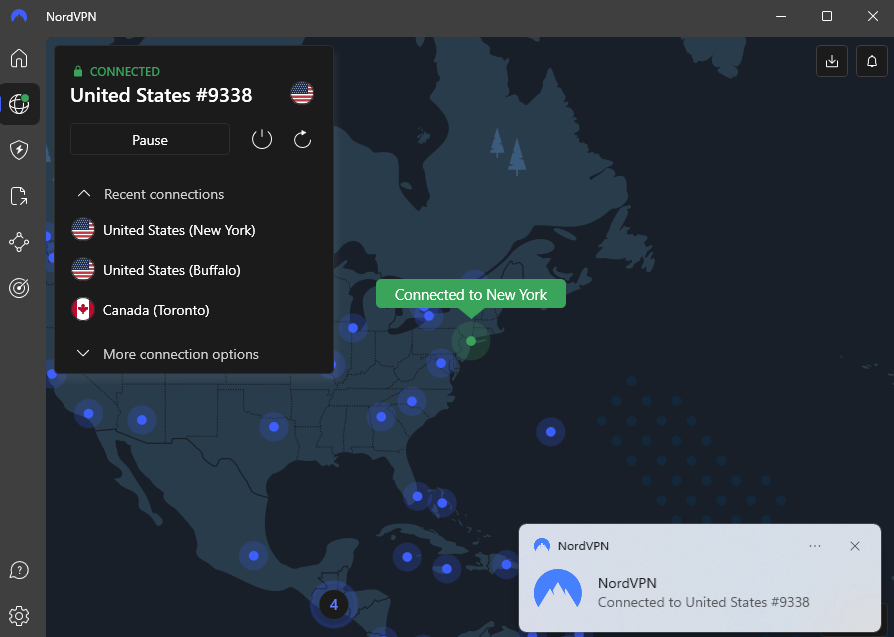
Task: Dismiss the NordVPN toast notification
Action: 855,546
